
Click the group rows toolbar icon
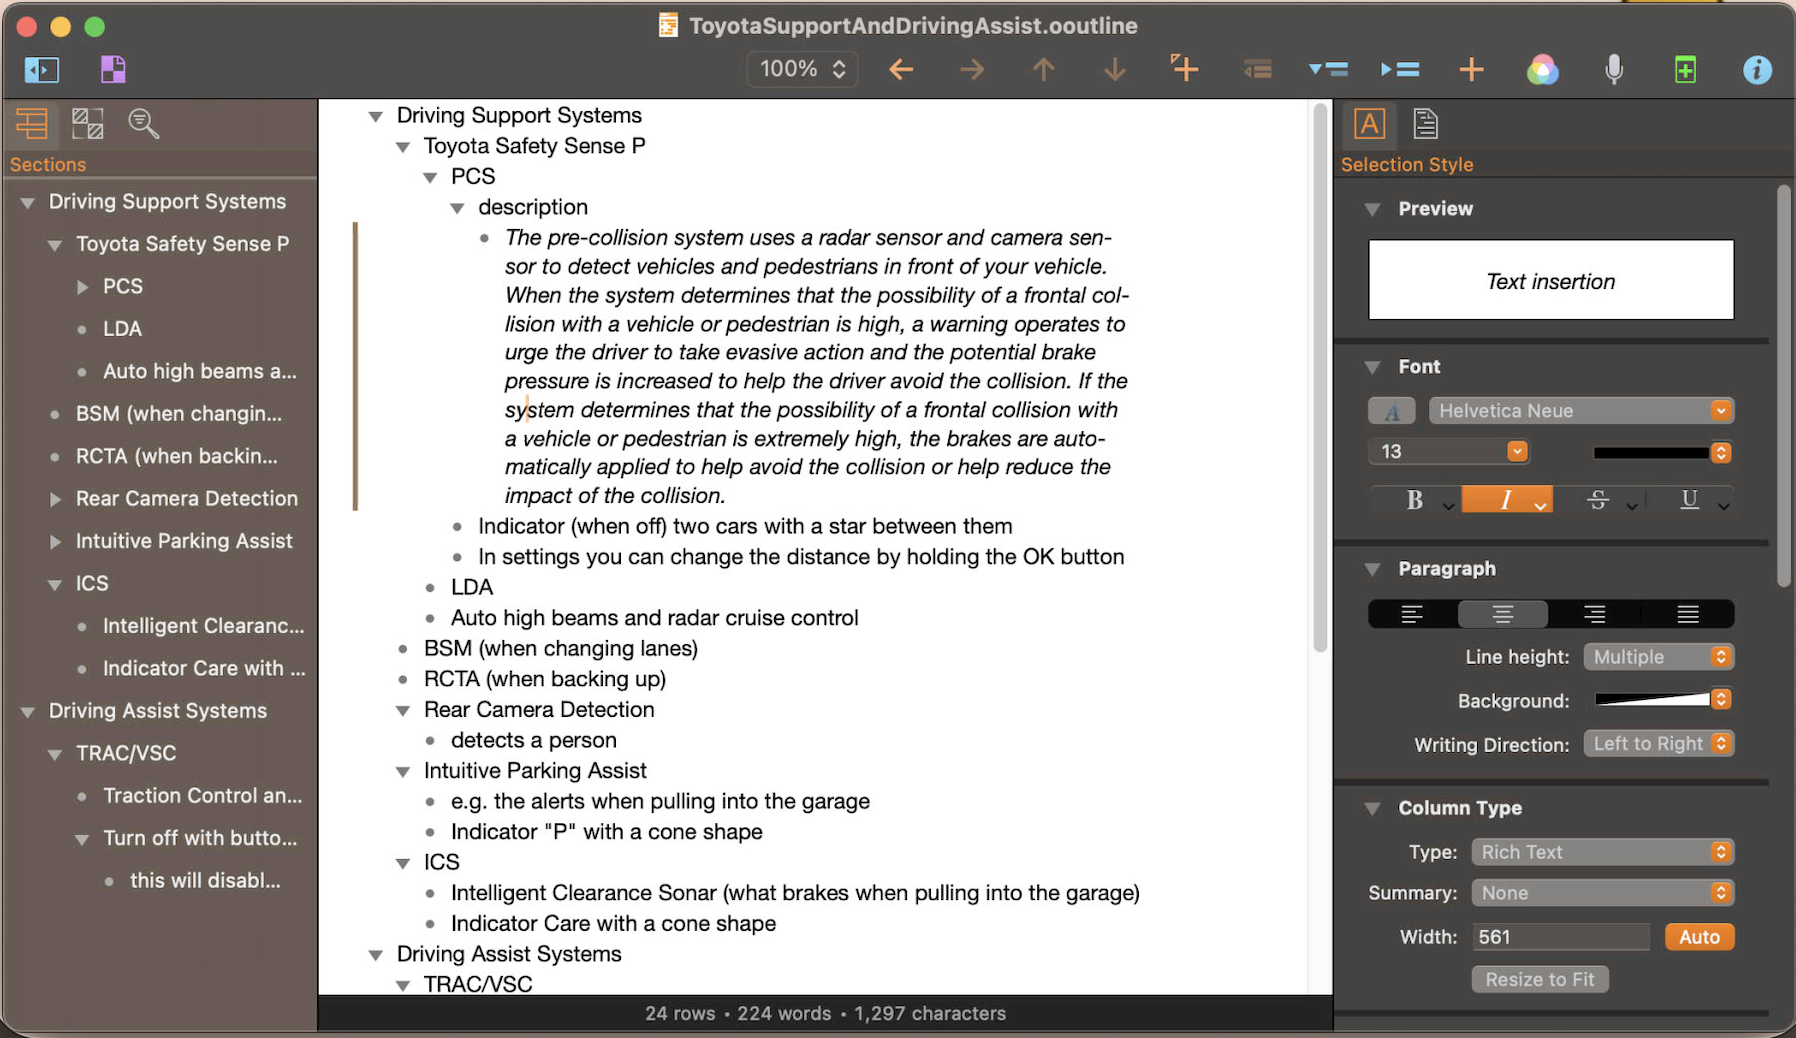[x=1257, y=69]
